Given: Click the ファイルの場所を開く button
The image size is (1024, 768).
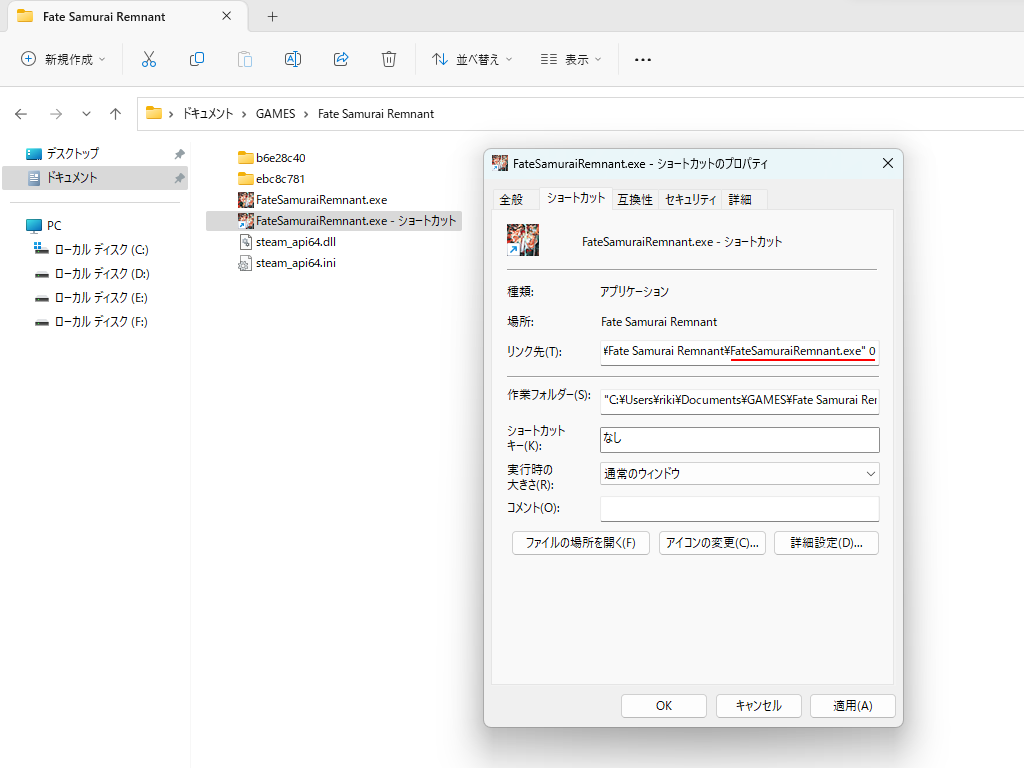Looking at the screenshot, I should 580,543.
